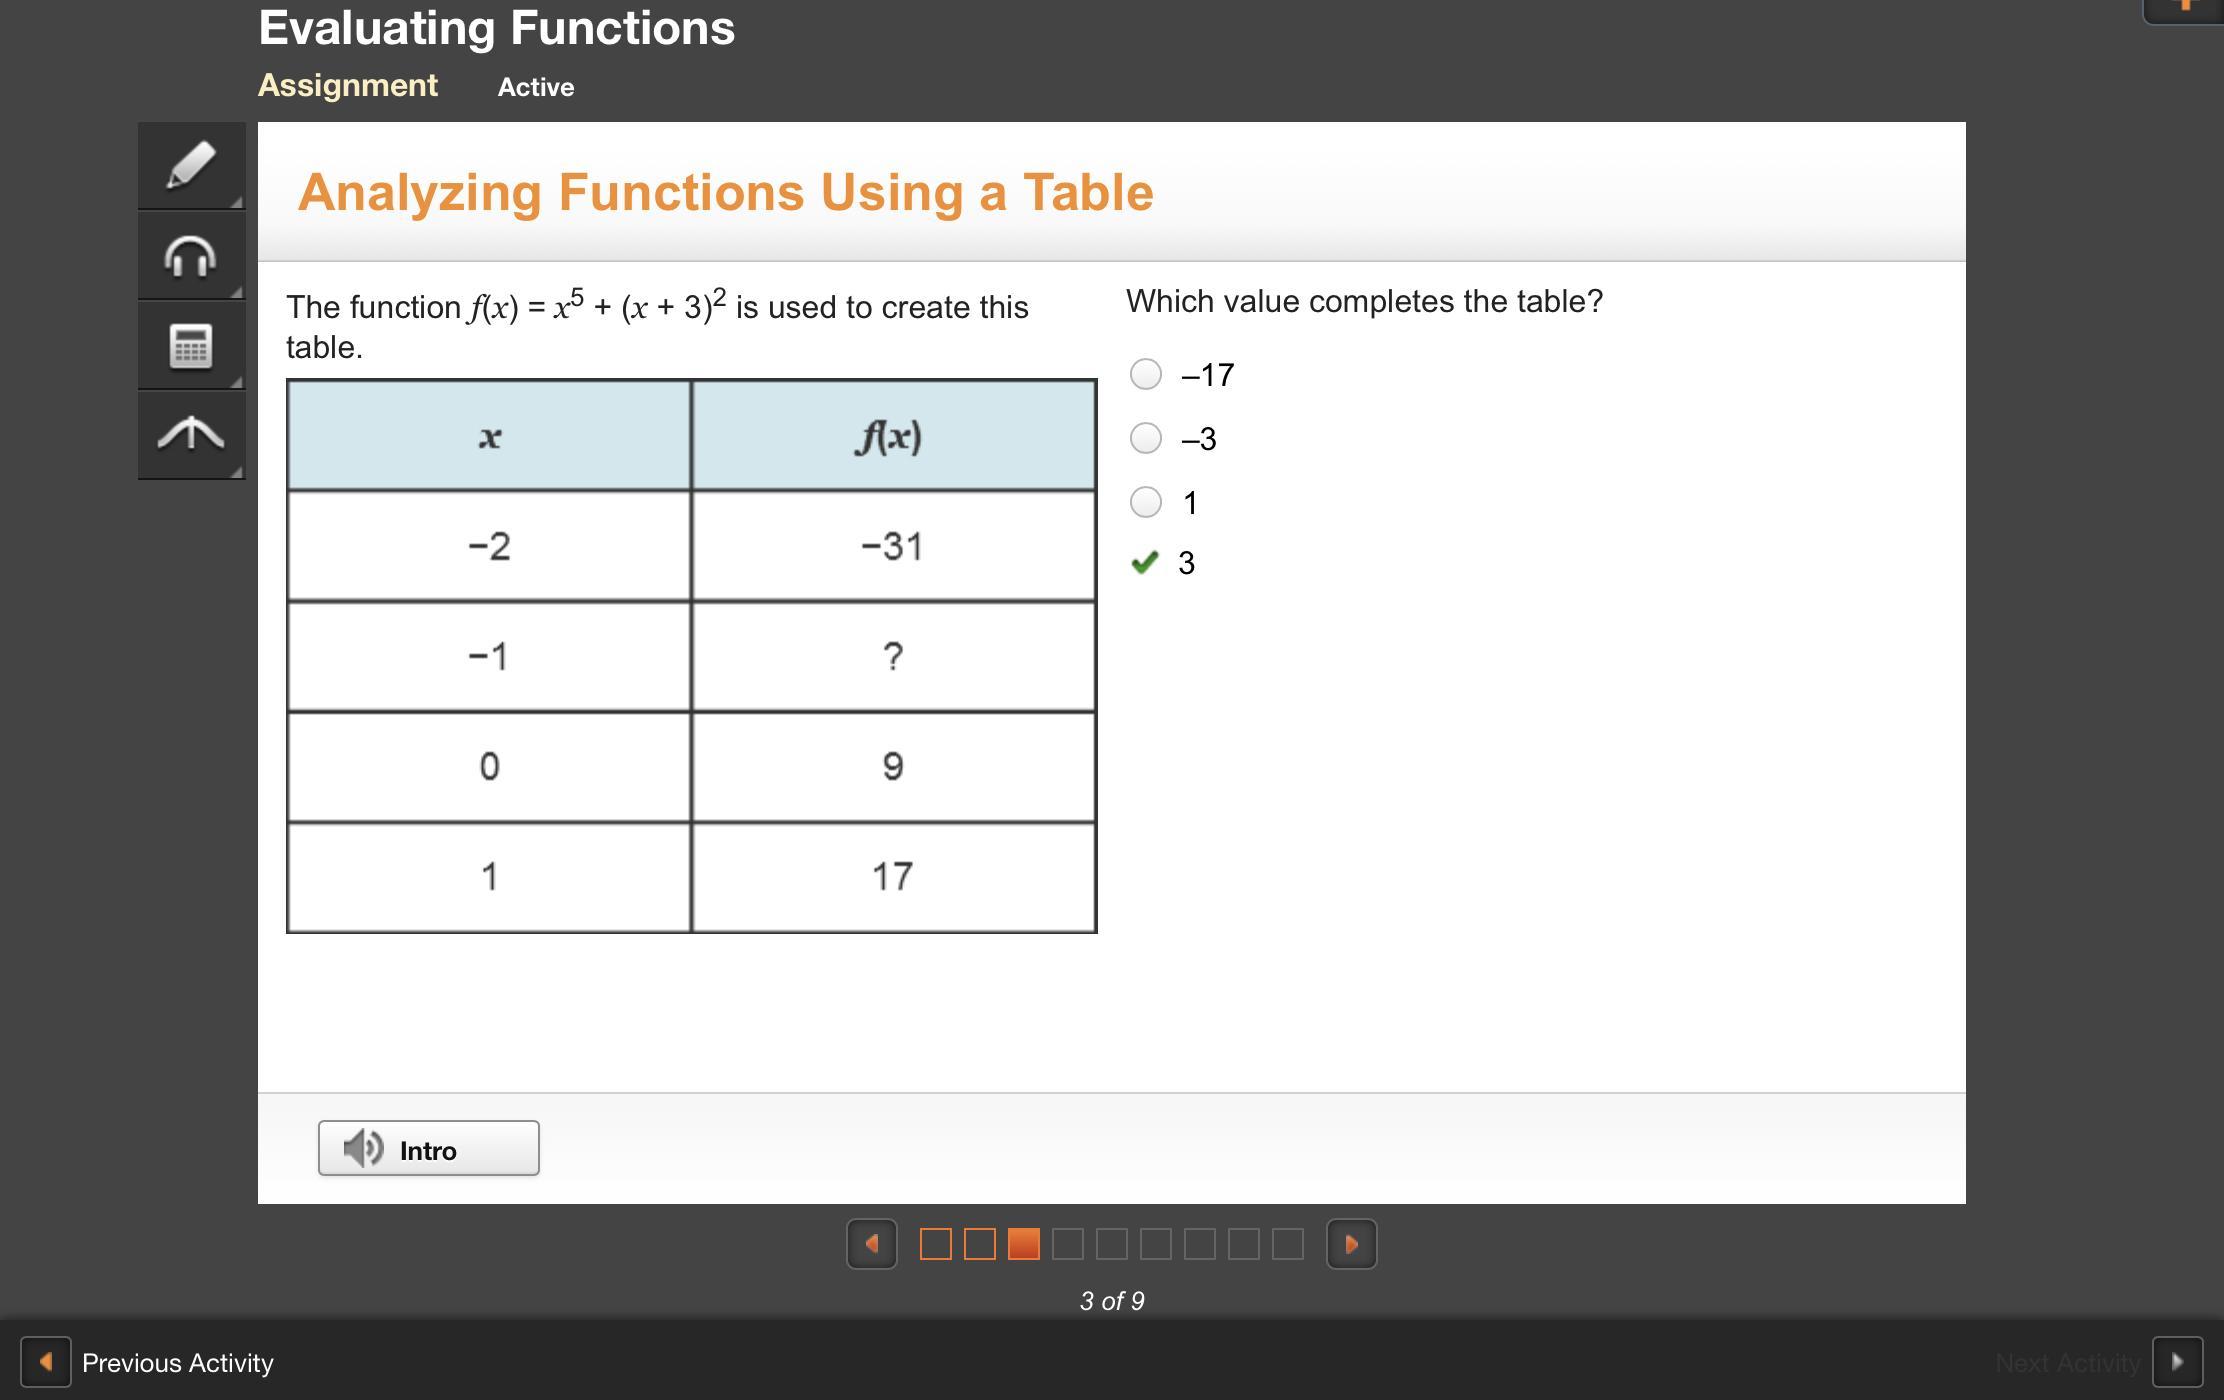This screenshot has height=1400, width=2224.
Task: Jump to question 2 box
Action: 980,1244
